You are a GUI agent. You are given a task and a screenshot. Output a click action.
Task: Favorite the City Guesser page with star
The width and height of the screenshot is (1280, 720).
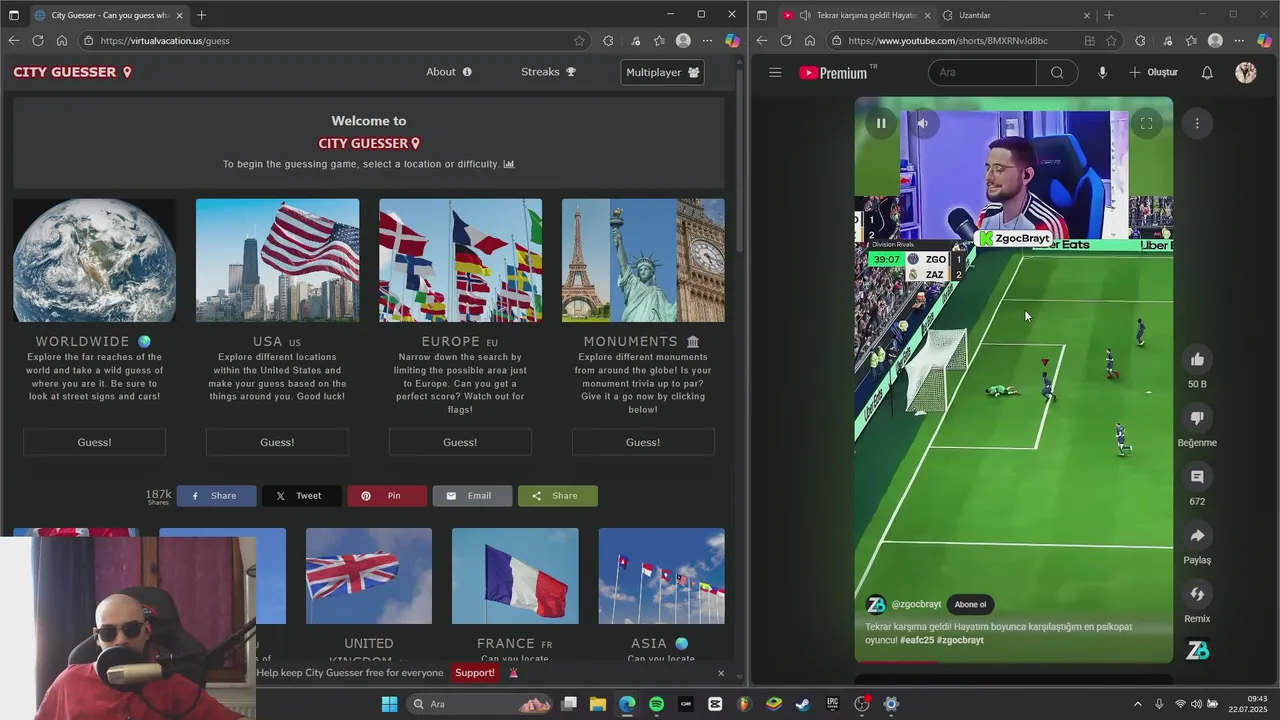tap(579, 41)
